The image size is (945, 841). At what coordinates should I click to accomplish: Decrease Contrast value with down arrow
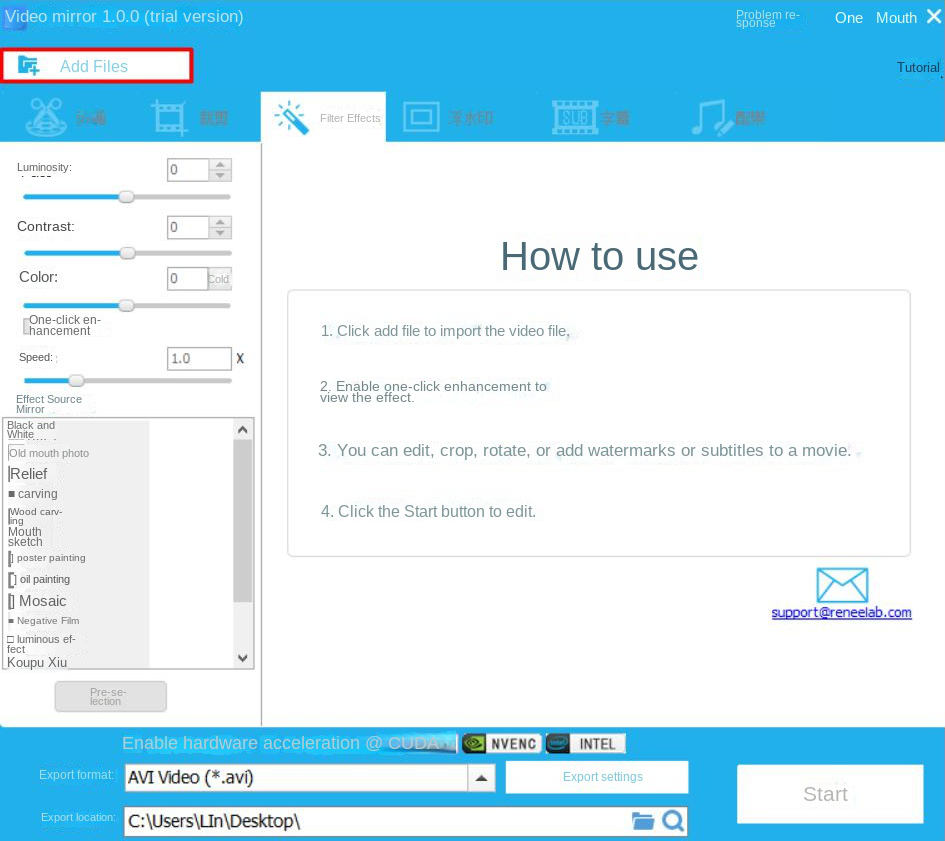point(220,233)
